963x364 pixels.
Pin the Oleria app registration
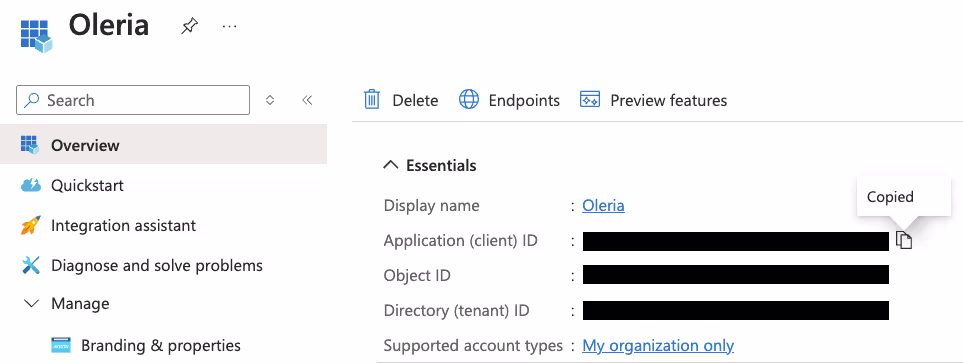(x=189, y=26)
